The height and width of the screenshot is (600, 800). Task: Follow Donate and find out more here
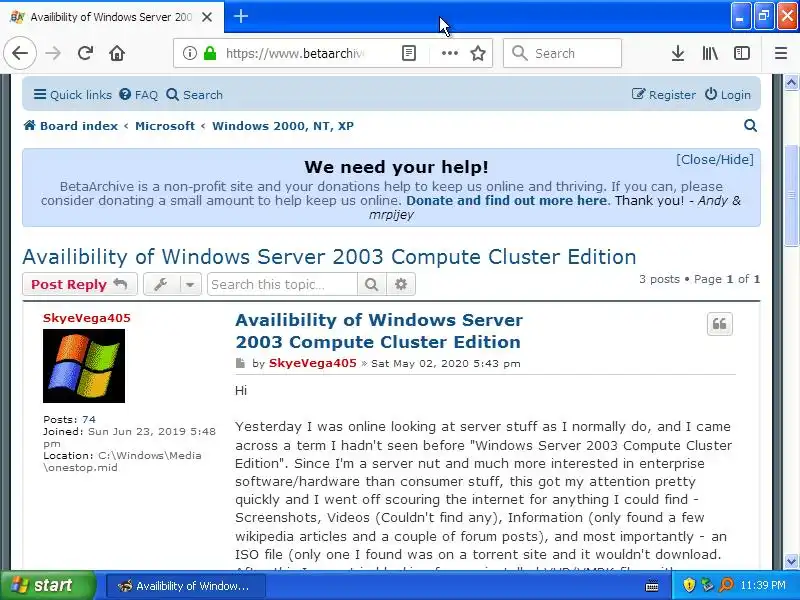pyautogui.click(x=507, y=201)
